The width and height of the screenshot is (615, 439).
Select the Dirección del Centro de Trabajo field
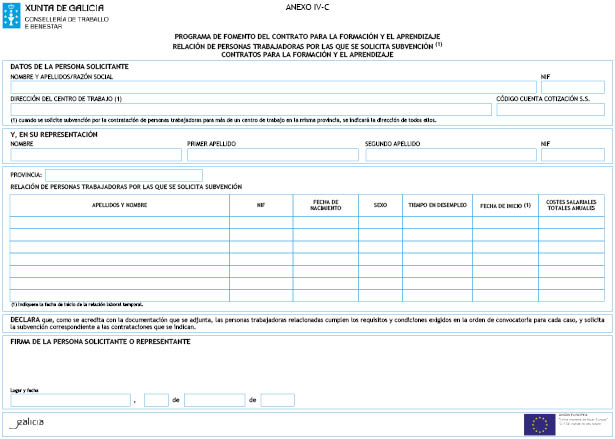click(250, 109)
